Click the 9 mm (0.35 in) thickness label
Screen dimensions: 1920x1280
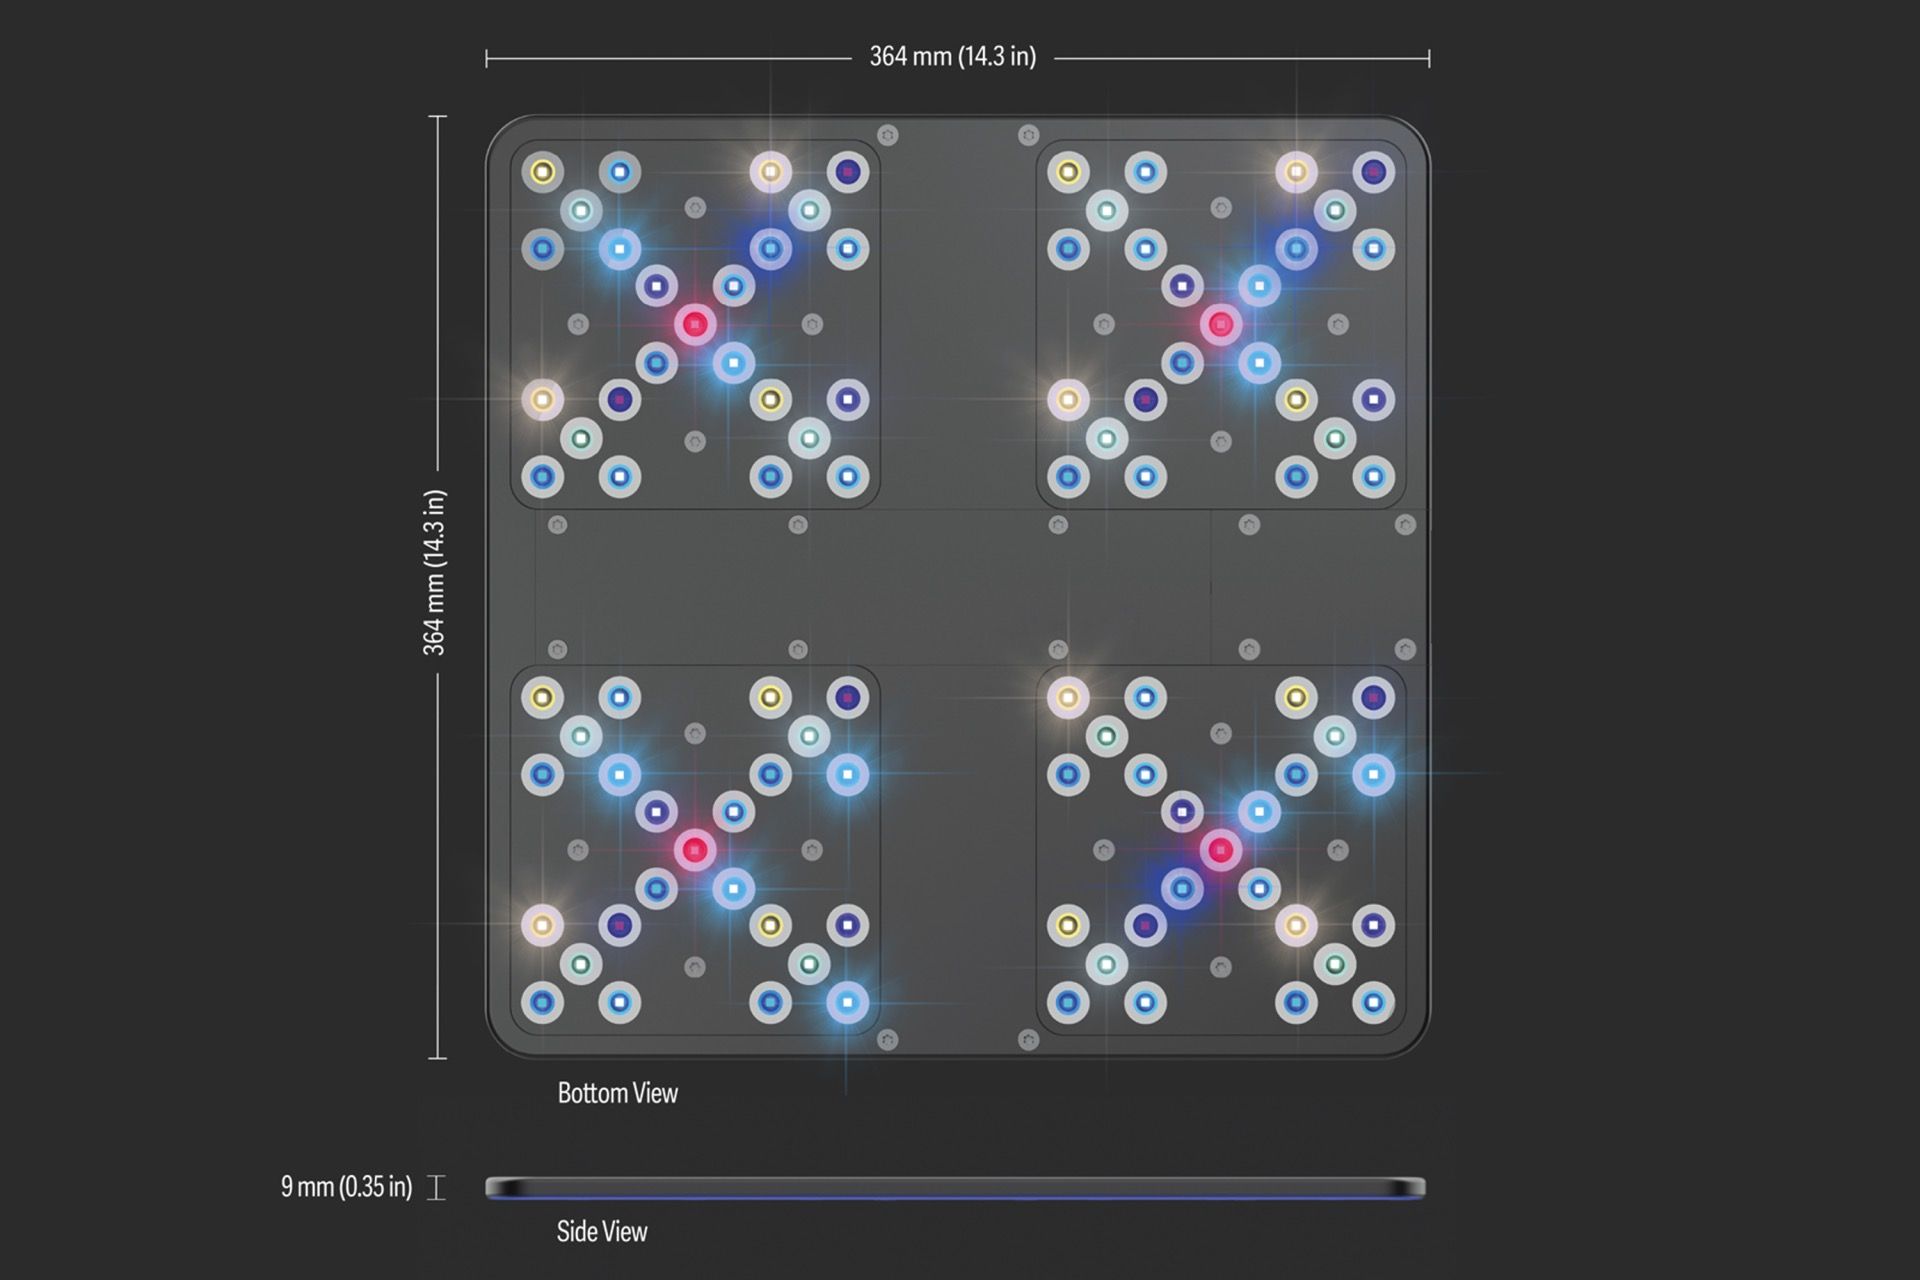click(x=346, y=1187)
